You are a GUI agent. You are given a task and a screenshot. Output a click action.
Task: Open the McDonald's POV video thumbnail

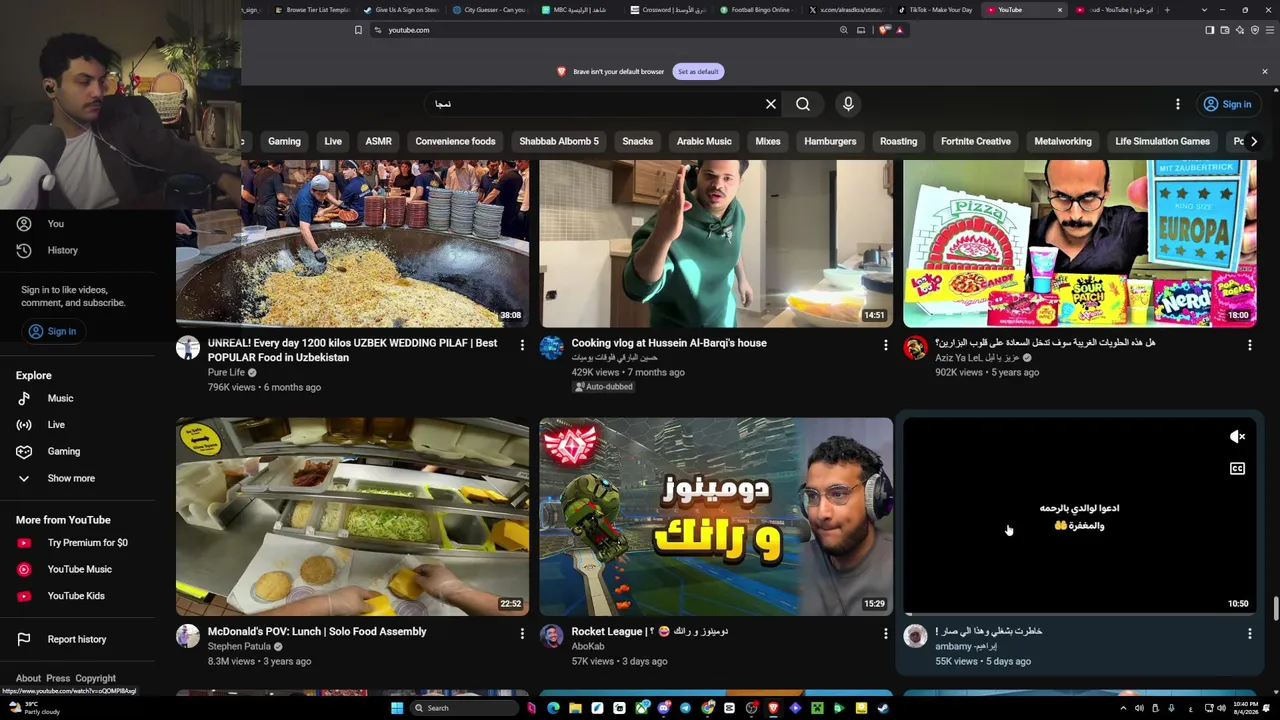(x=352, y=516)
